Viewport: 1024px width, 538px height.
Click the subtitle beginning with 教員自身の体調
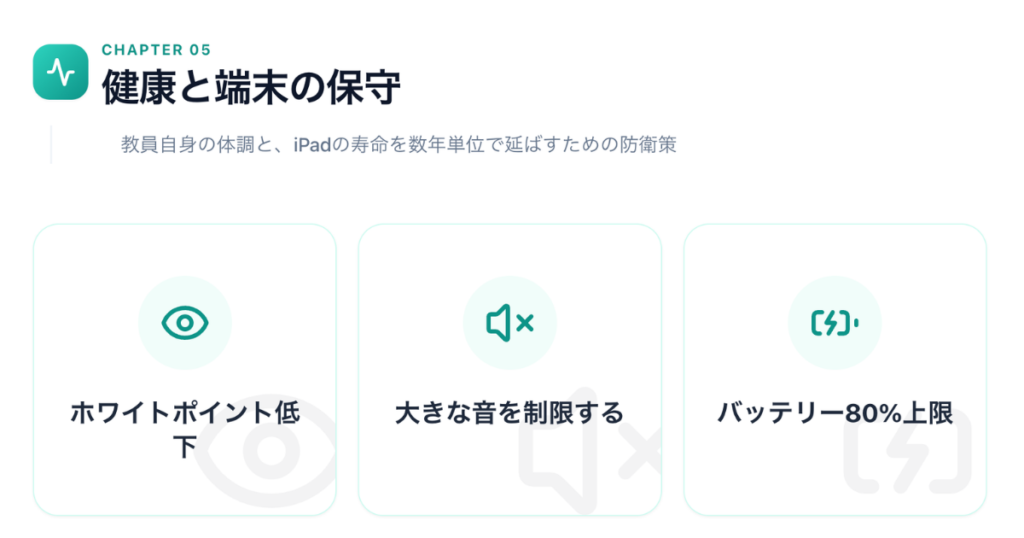398,144
